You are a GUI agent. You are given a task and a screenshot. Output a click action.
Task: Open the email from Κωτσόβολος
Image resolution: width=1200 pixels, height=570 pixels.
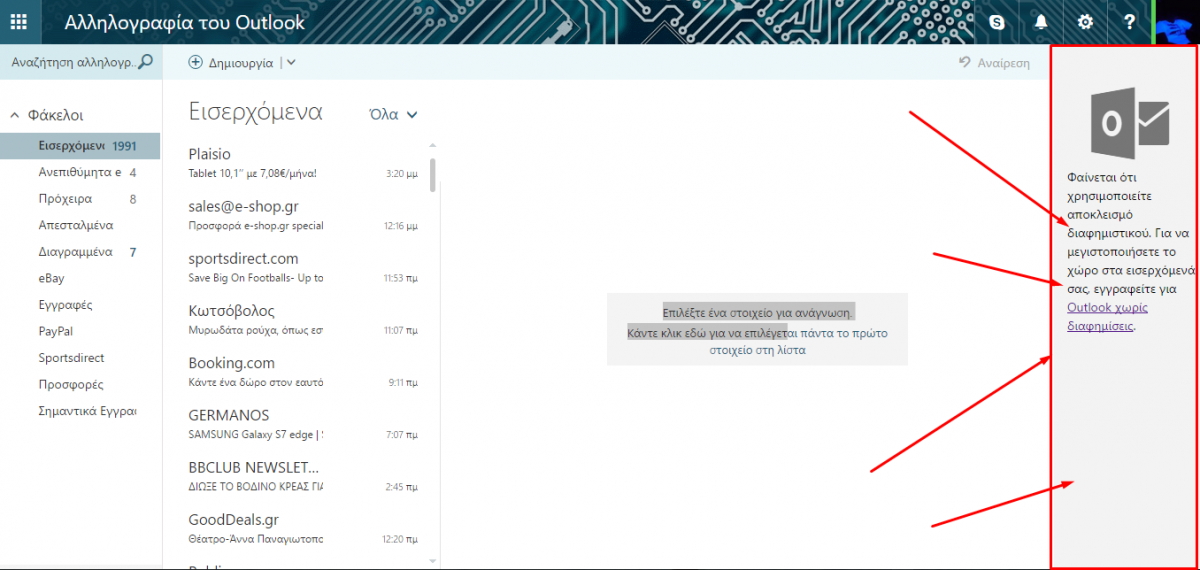tap(305, 319)
